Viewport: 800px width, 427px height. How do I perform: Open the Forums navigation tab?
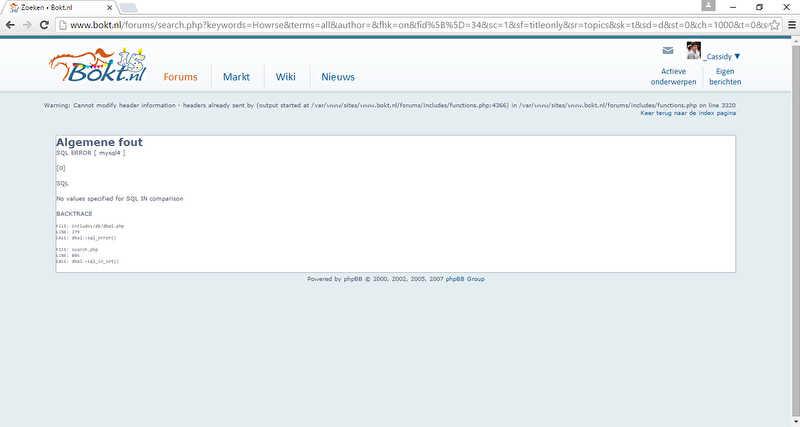tap(180, 77)
